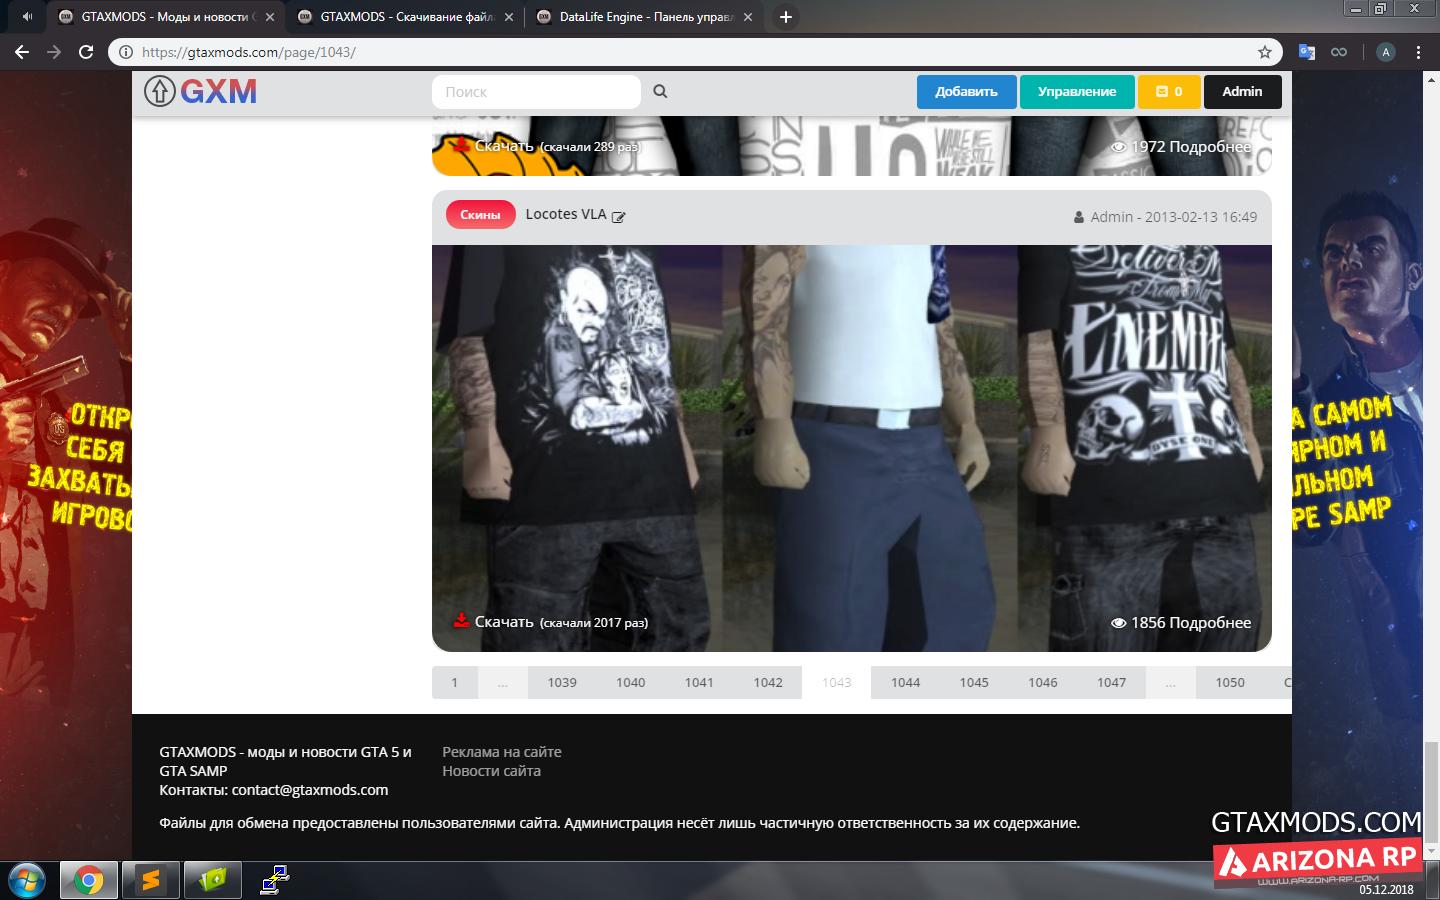Viewport: 1440px width, 900px height.
Task: Click the GXM site logo
Action: [201, 91]
